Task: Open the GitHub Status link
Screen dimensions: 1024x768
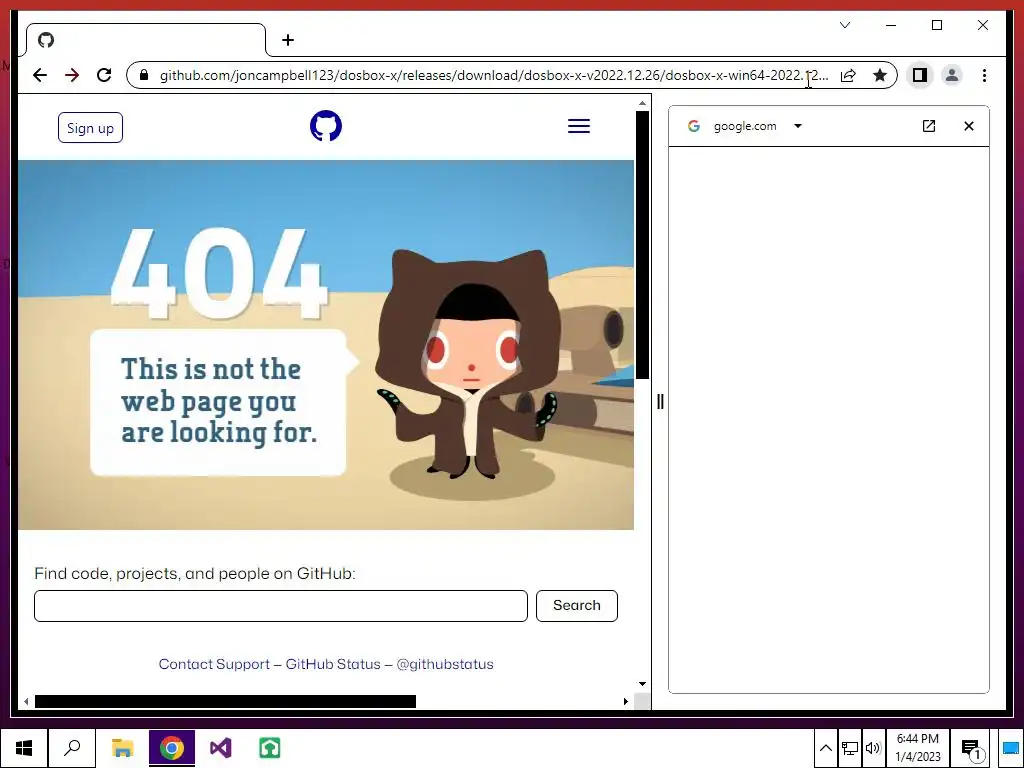Action: (x=333, y=664)
